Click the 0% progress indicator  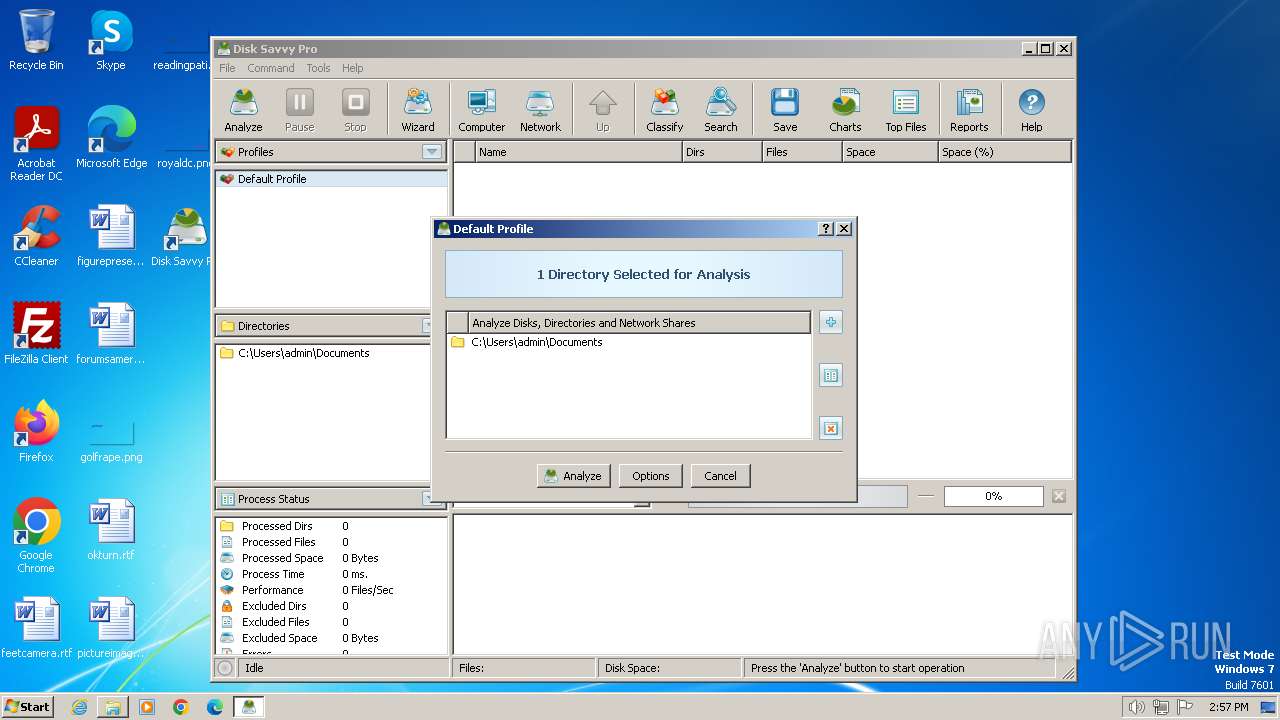click(993, 496)
